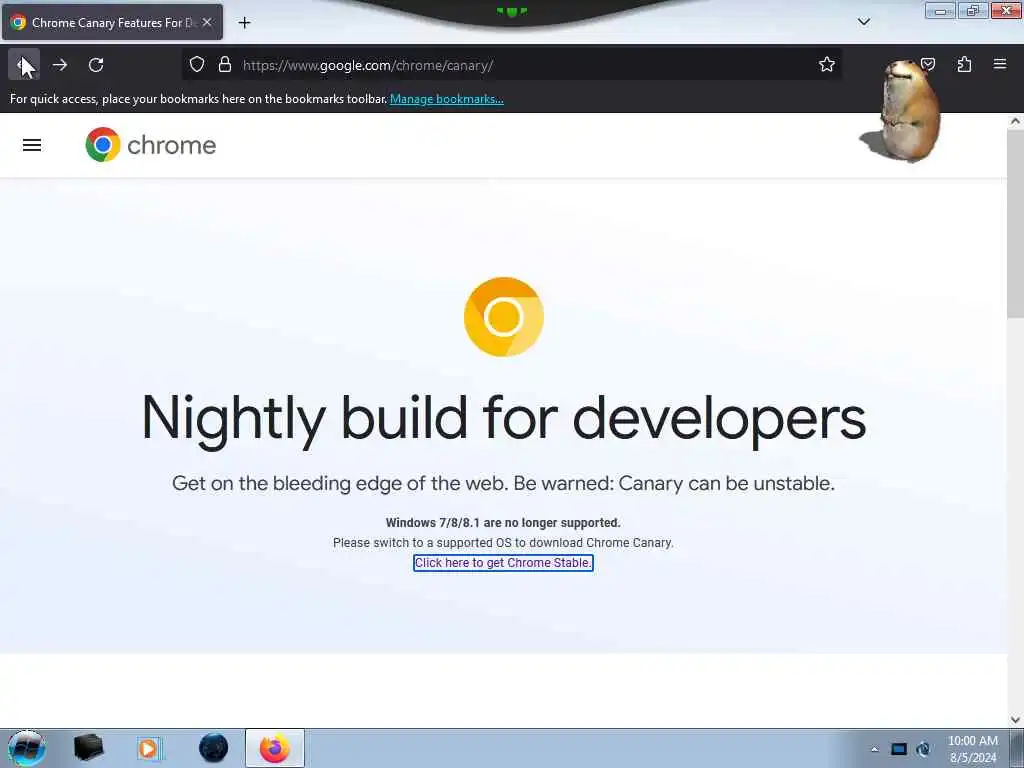The width and height of the screenshot is (1024, 768).
Task: Reload the current page
Action: point(96,65)
